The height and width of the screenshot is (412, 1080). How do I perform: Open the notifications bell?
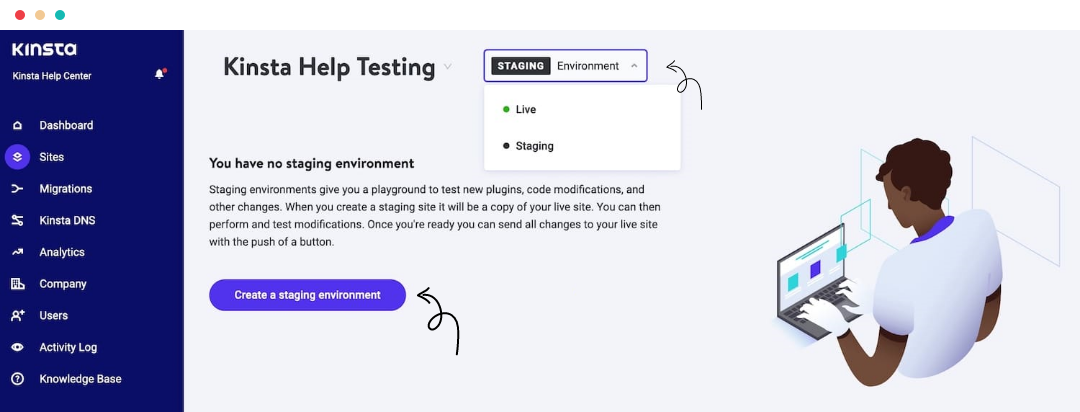pos(159,74)
